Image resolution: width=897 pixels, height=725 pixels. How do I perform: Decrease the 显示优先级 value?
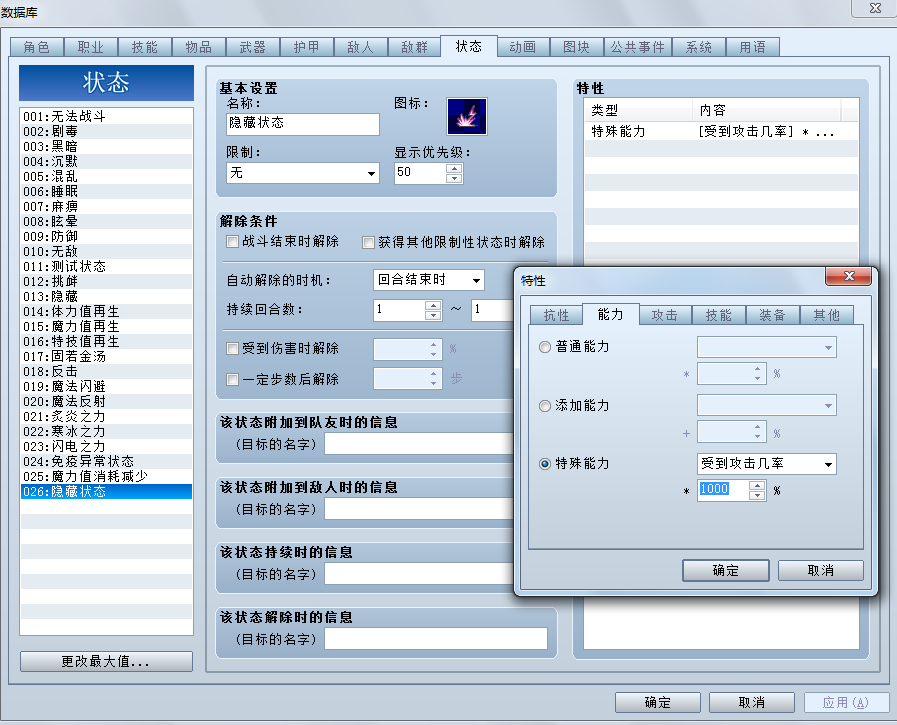454,178
